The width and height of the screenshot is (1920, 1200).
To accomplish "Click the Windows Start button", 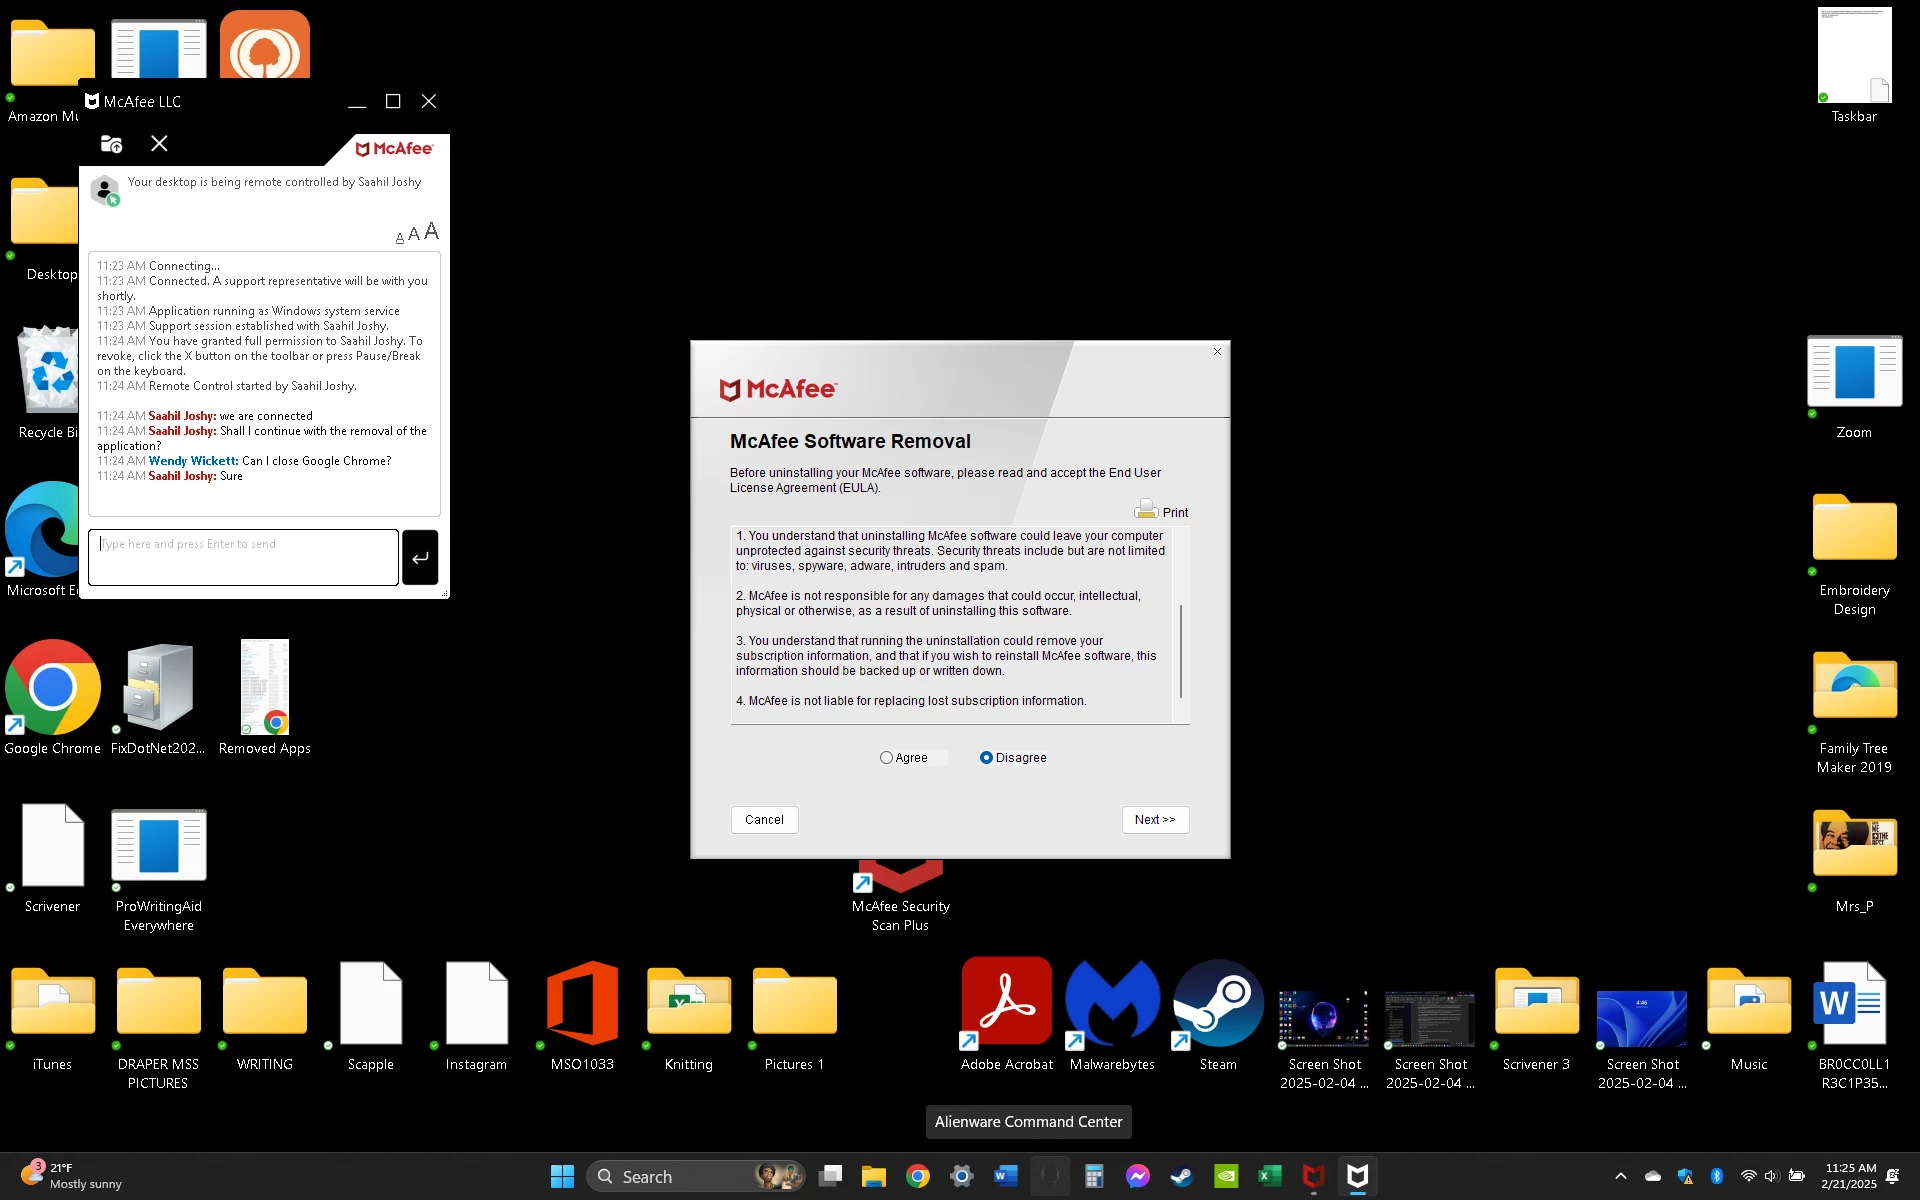I will pyautogui.click(x=562, y=1177).
